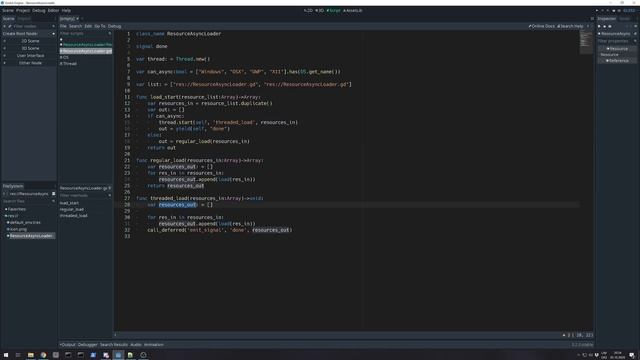
Task: Switch to the 3D workspace
Action: pyautogui.click(x=320, y=11)
